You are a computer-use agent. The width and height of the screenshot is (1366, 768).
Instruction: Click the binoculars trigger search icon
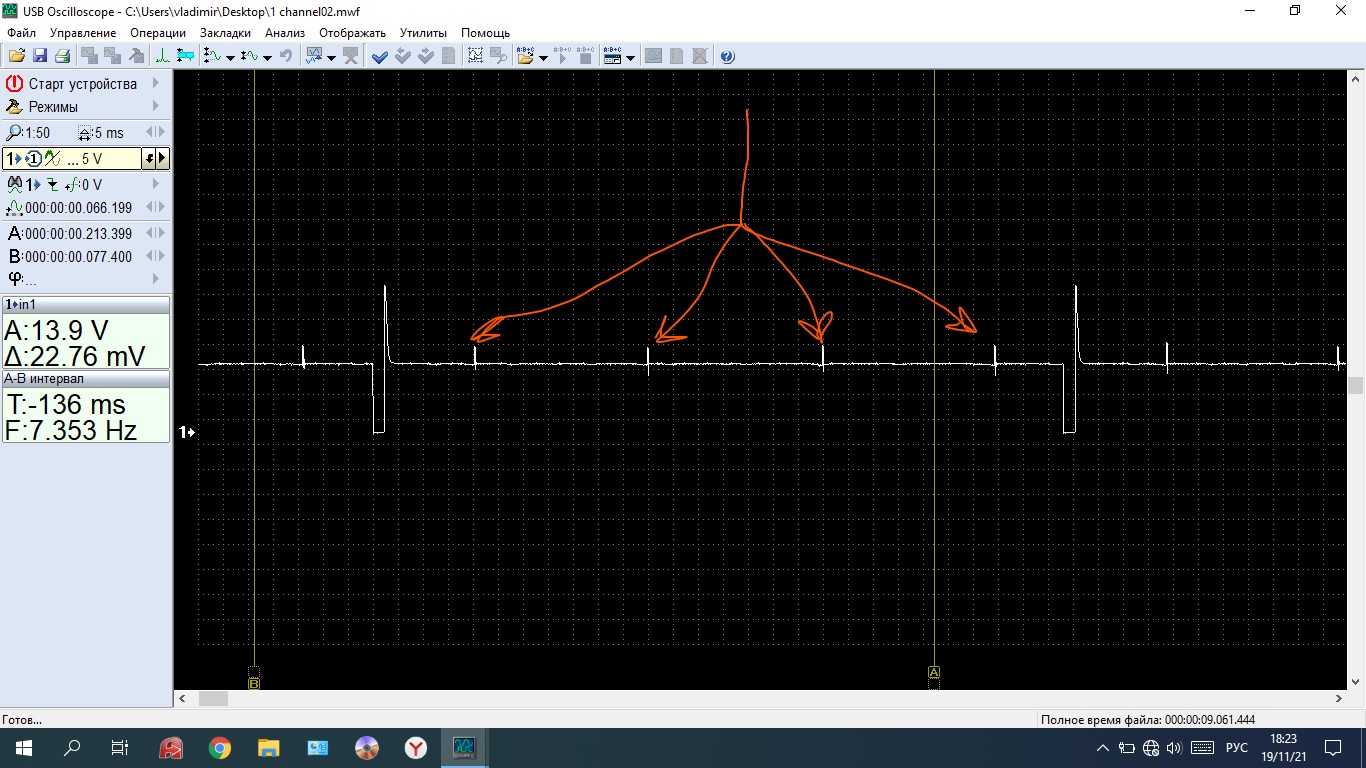coord(15,184)
